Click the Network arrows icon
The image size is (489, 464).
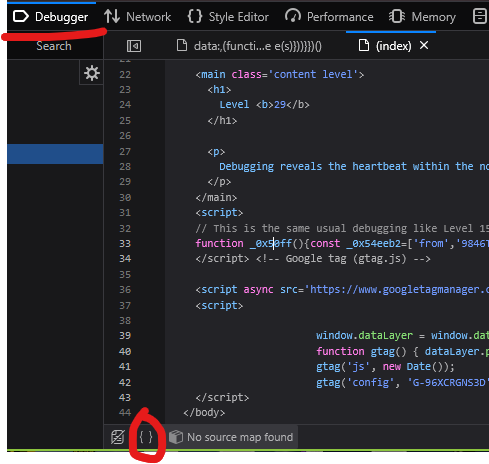tap(112, 16)
